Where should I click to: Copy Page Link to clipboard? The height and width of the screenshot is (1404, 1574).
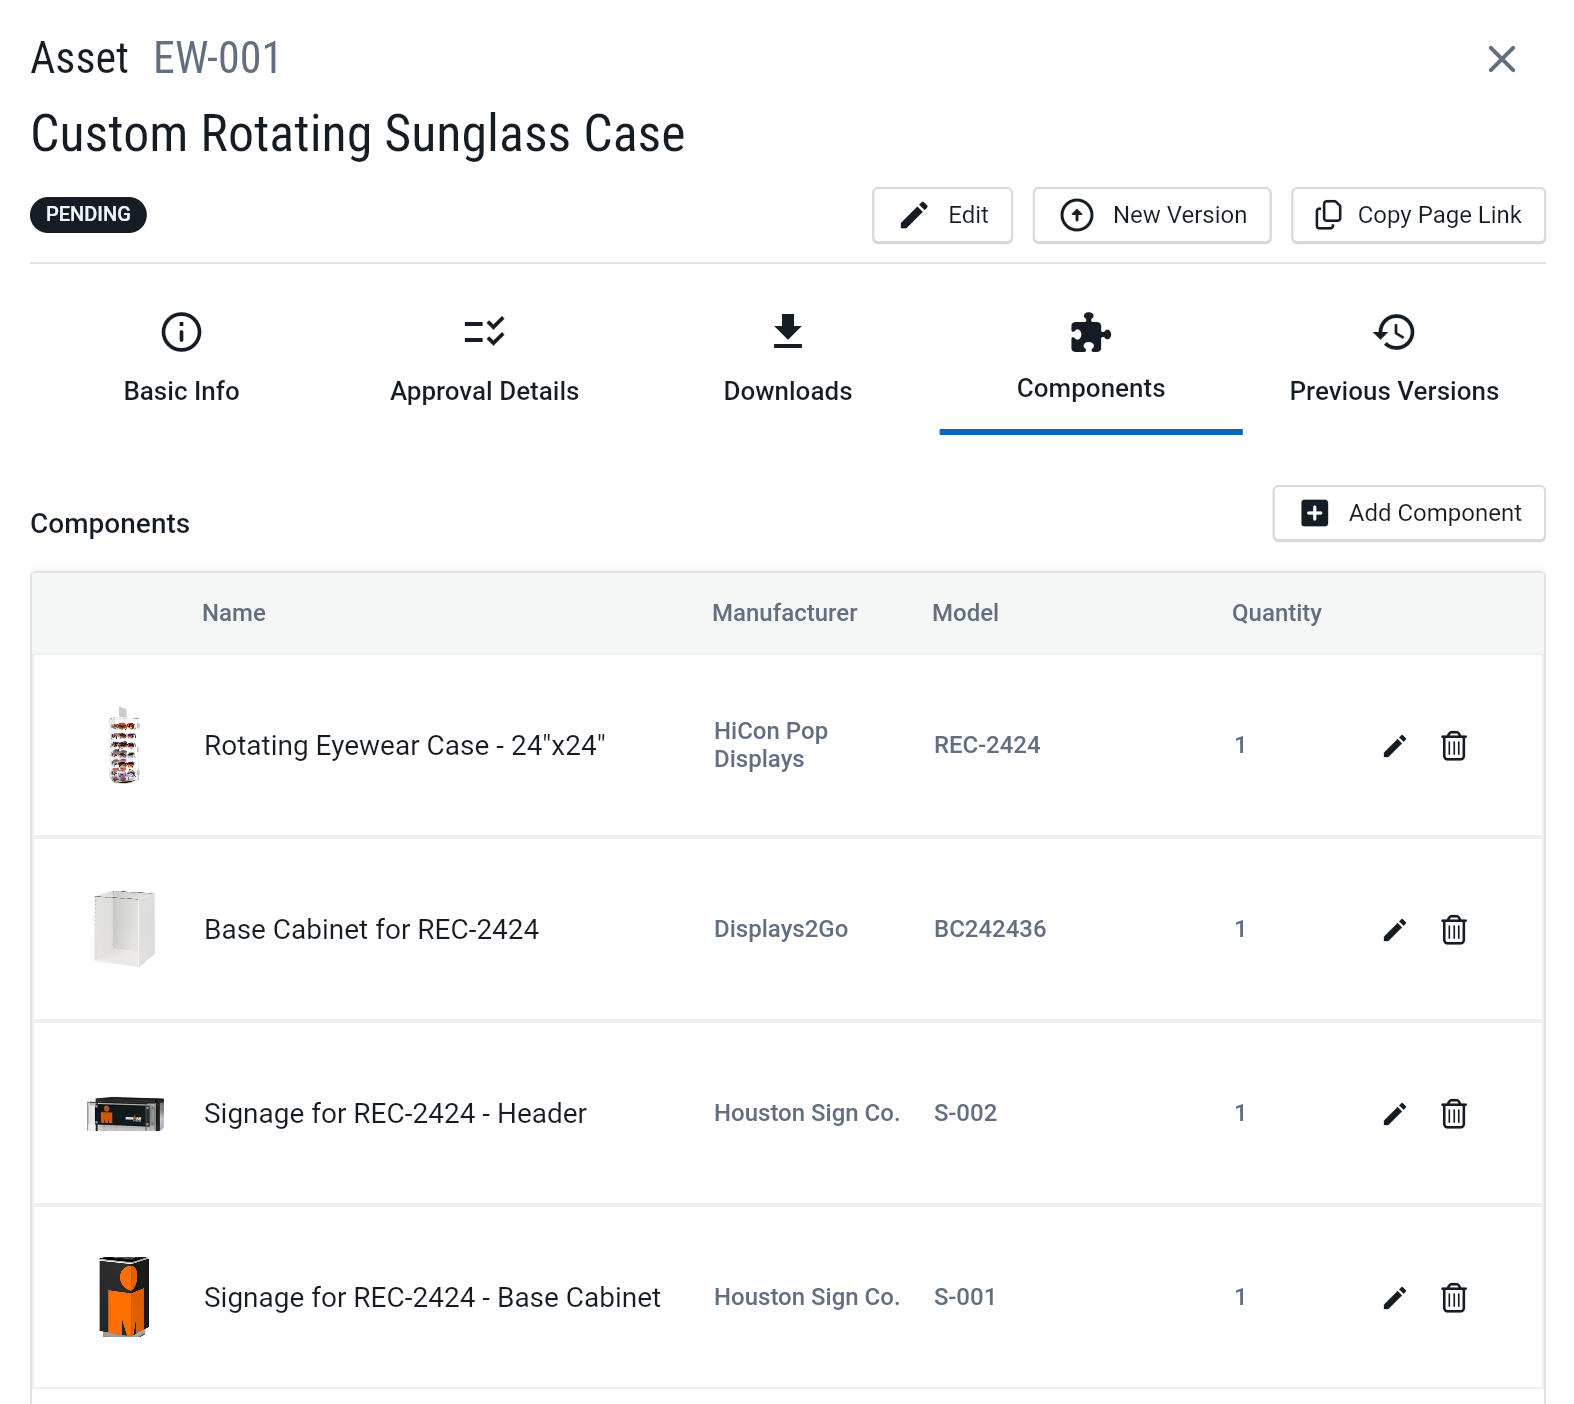point(1417,215)
